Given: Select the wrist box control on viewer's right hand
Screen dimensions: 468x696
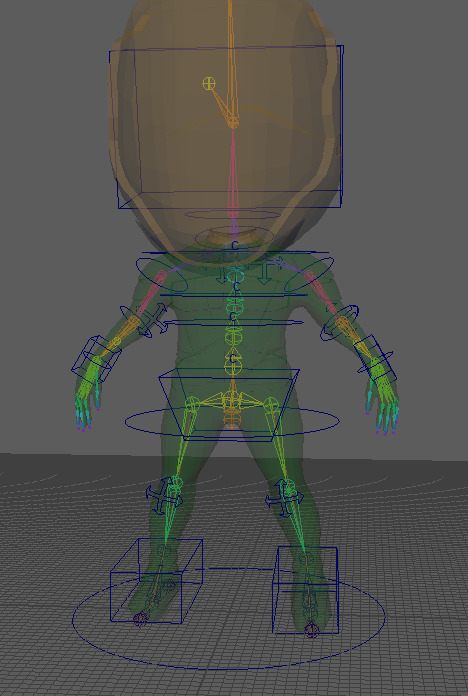Looking at the screenshot, I should 377,359.
